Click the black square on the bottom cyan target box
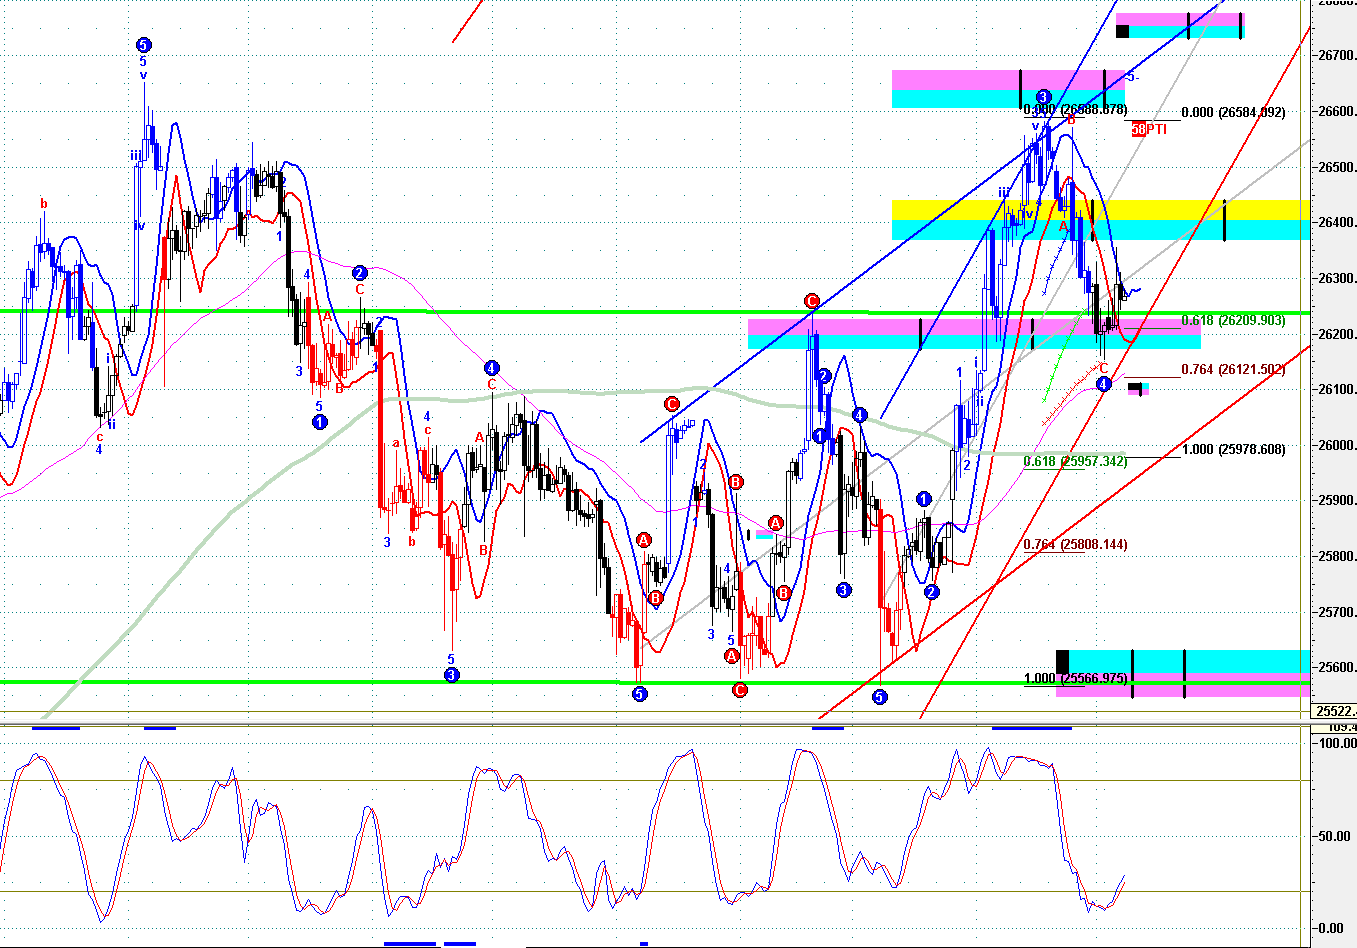1357x948 pixels. click(1062, 662)
